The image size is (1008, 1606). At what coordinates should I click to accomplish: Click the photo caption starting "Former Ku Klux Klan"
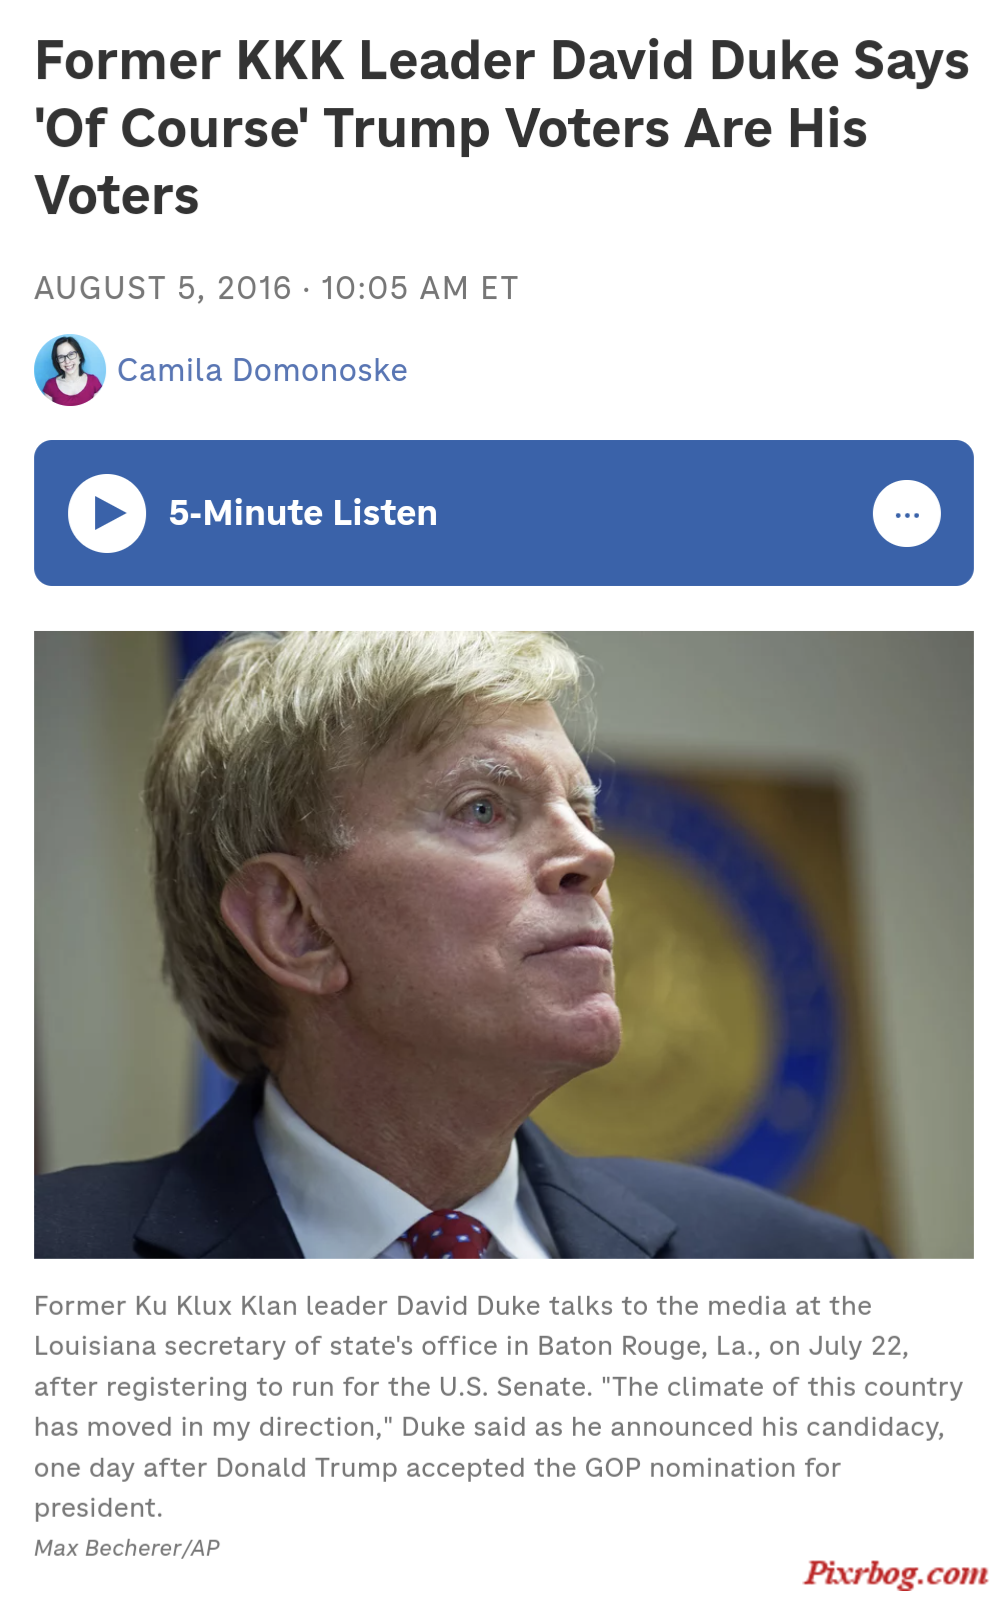point(499,1406)
